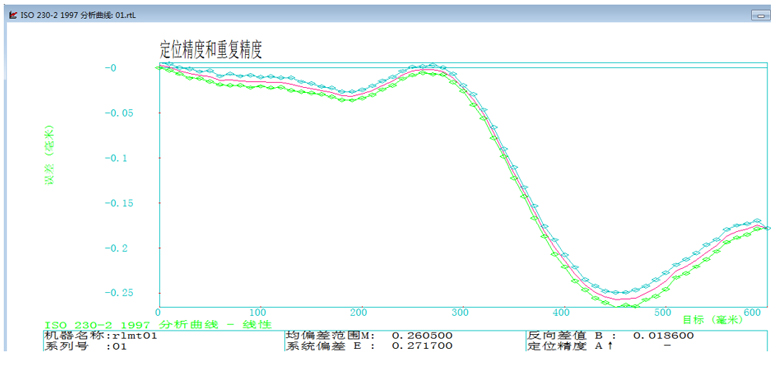Click the y-axis tick label '-0.05'
782x365 pixels.
pos(118,113)
